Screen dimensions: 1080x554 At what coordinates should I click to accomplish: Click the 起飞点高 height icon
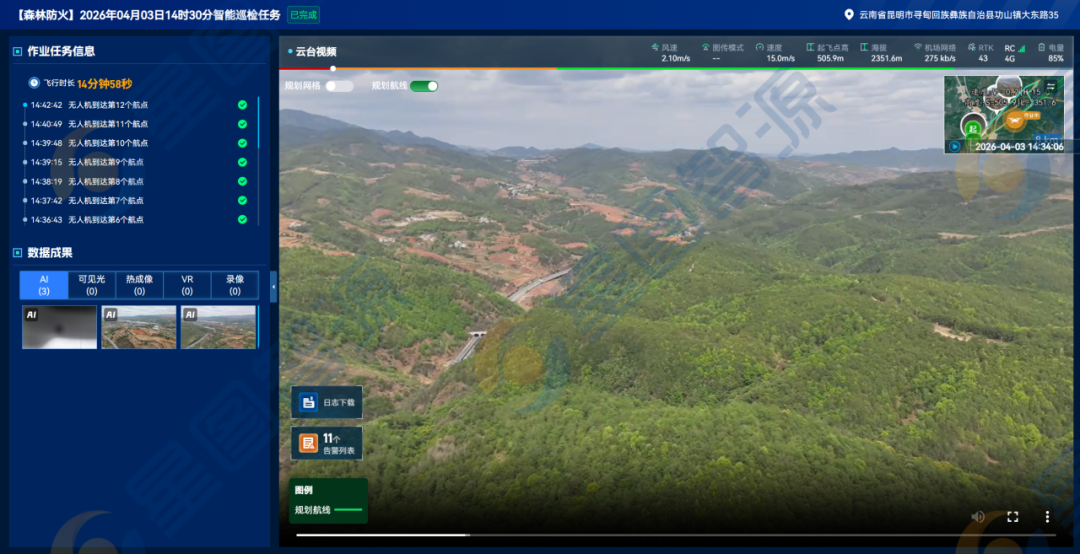(810, 48)
